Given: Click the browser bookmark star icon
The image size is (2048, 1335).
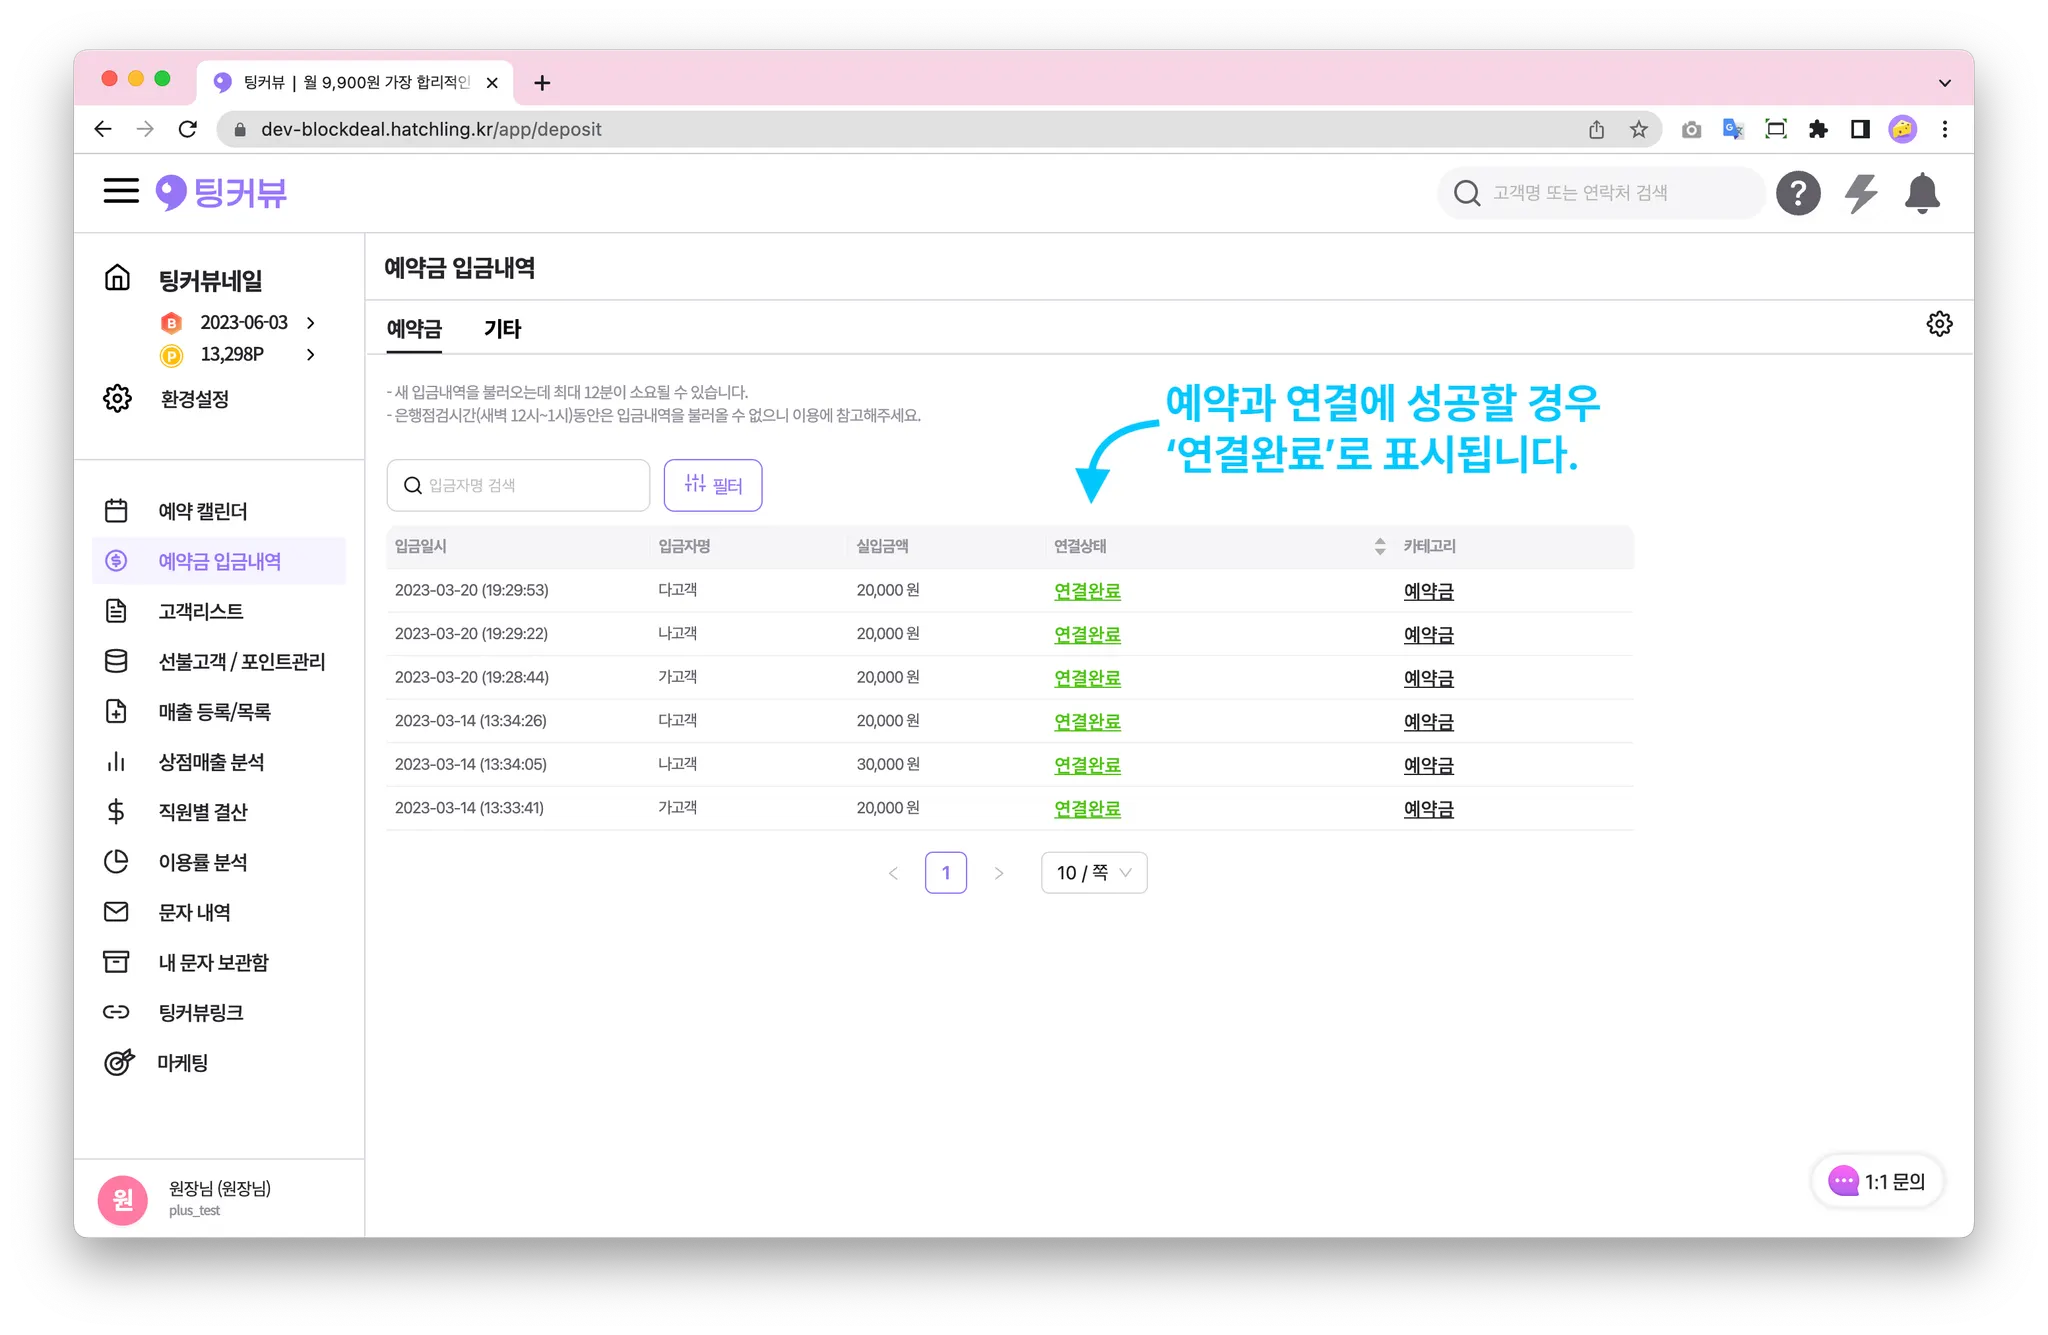Looking at the screenshot, I should coord(1638,129).
